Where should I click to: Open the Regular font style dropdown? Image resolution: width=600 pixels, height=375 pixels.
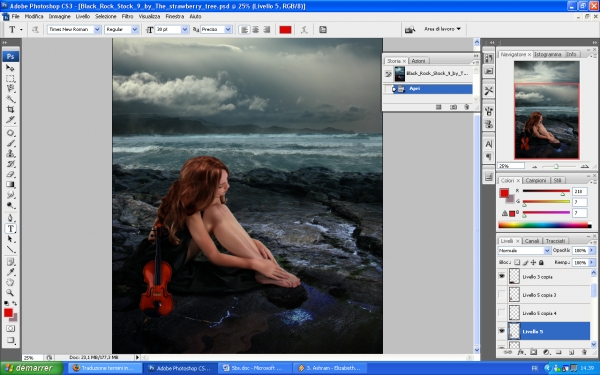(135, 29)
